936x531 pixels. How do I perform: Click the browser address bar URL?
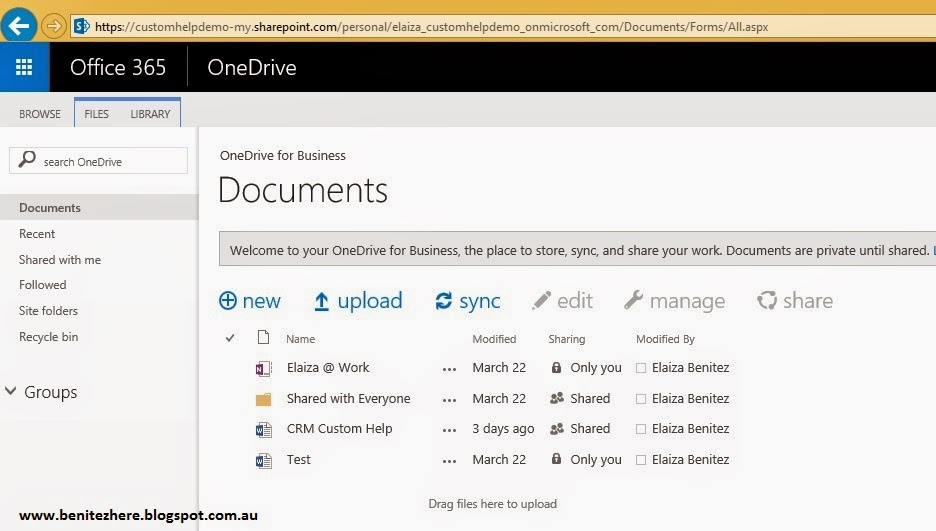click(431, 27)
